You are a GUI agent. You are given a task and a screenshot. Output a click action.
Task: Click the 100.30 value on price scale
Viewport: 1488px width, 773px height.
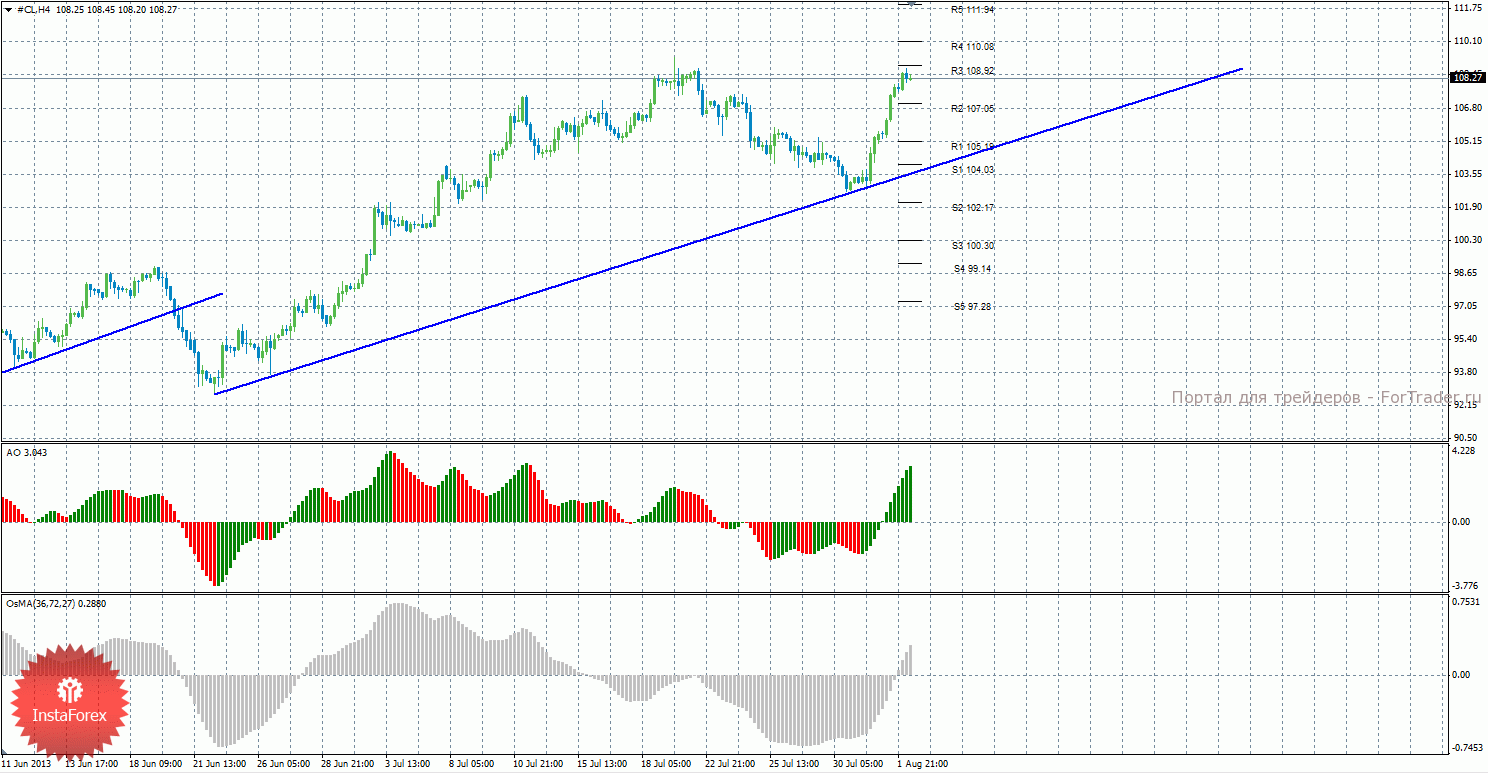click(1466, 240)
